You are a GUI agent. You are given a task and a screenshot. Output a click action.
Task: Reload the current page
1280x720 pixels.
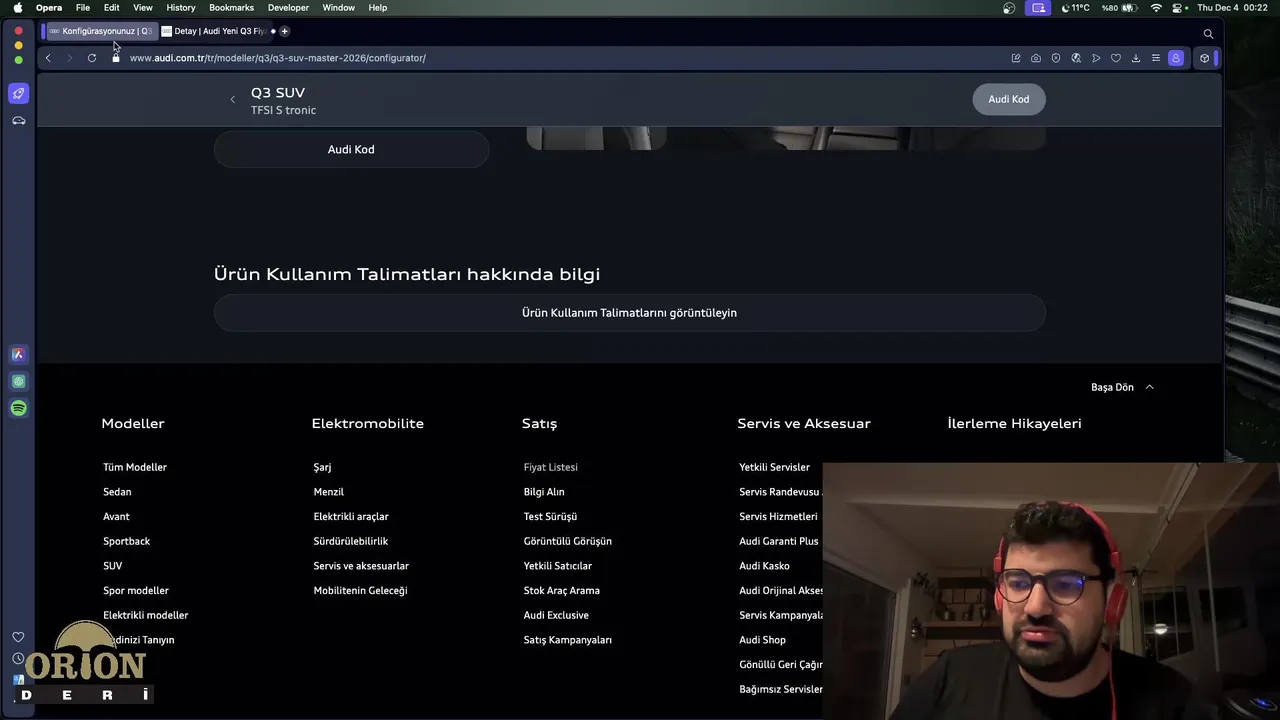pyautogui.click(x=92, y=58)
